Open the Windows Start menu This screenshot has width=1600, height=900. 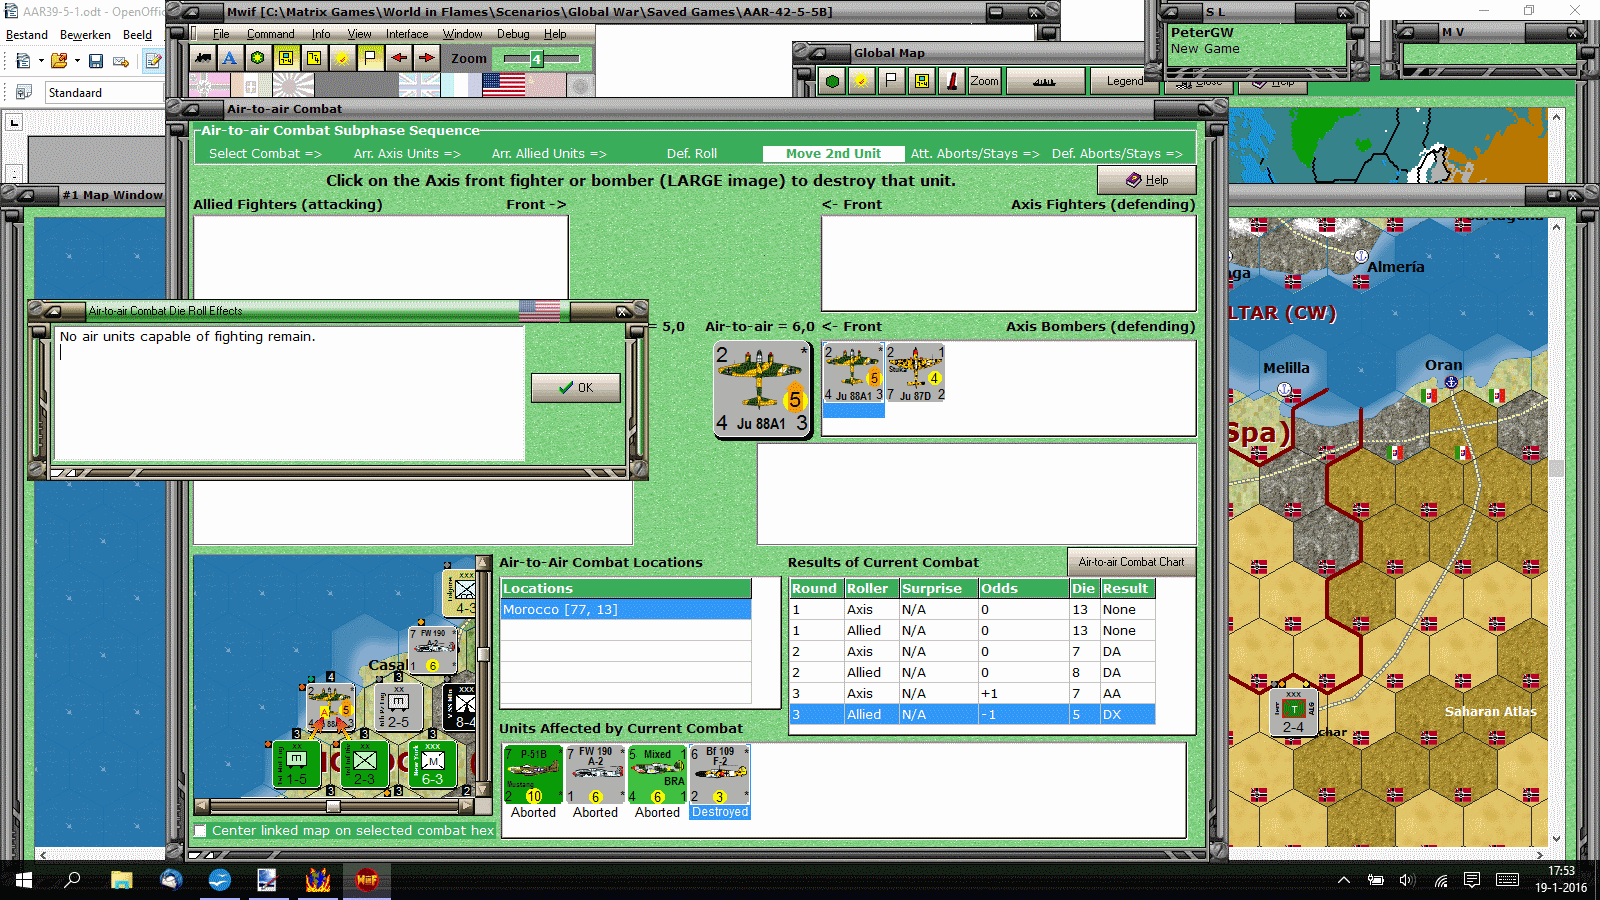coord(23,880)
